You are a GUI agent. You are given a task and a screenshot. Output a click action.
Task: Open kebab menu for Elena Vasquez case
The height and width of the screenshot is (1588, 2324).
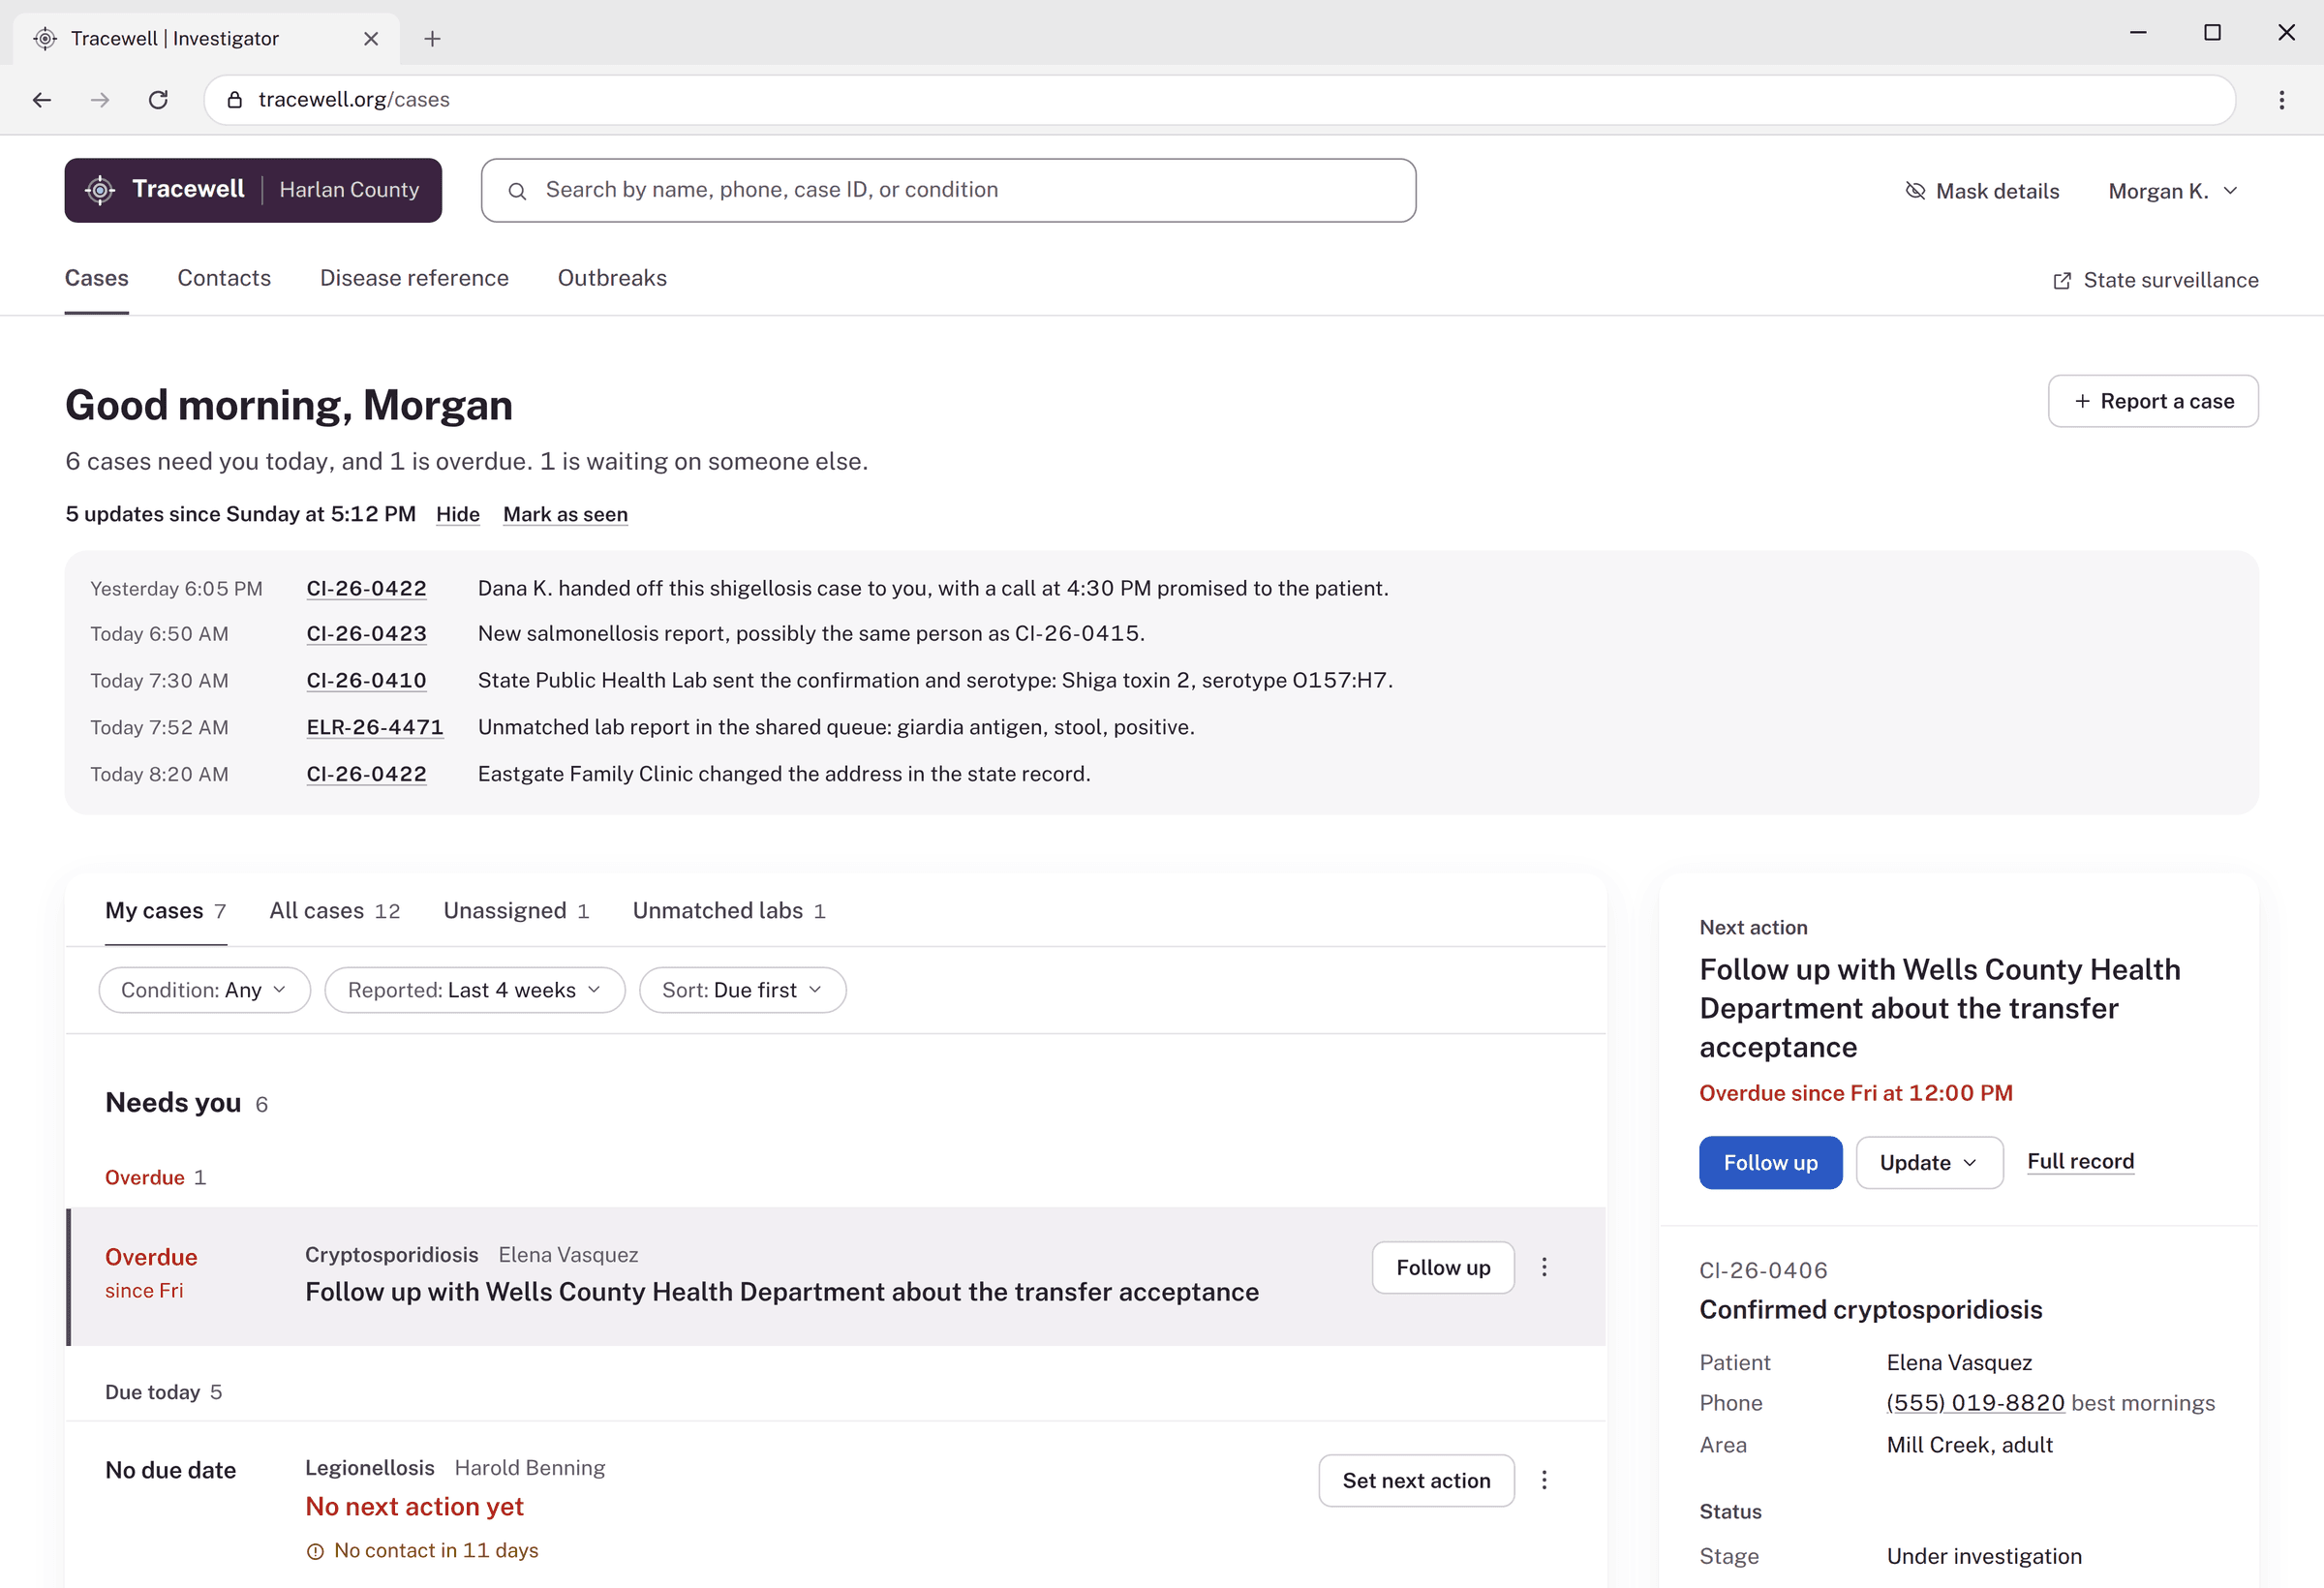(1544, 1267)
